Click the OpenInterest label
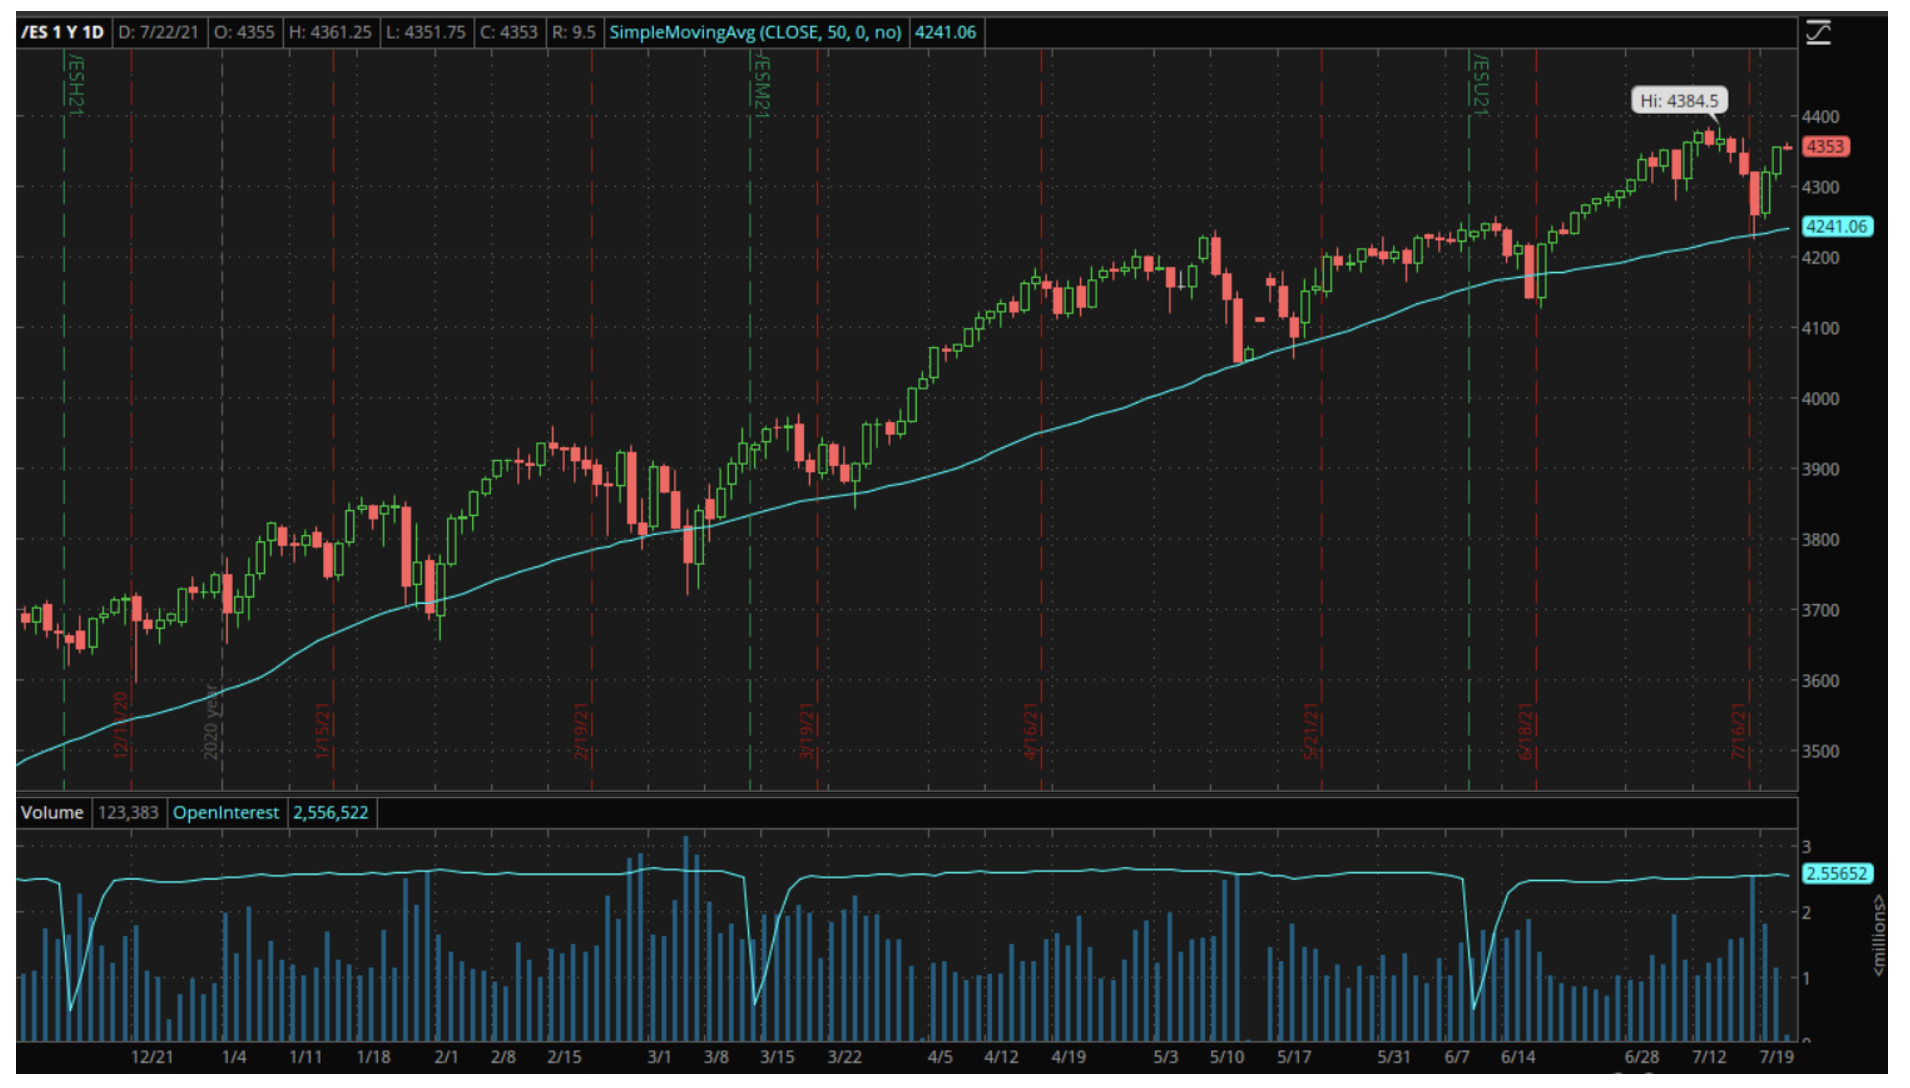Screen dimensions: 1910x1088 (x=226, y=813)
